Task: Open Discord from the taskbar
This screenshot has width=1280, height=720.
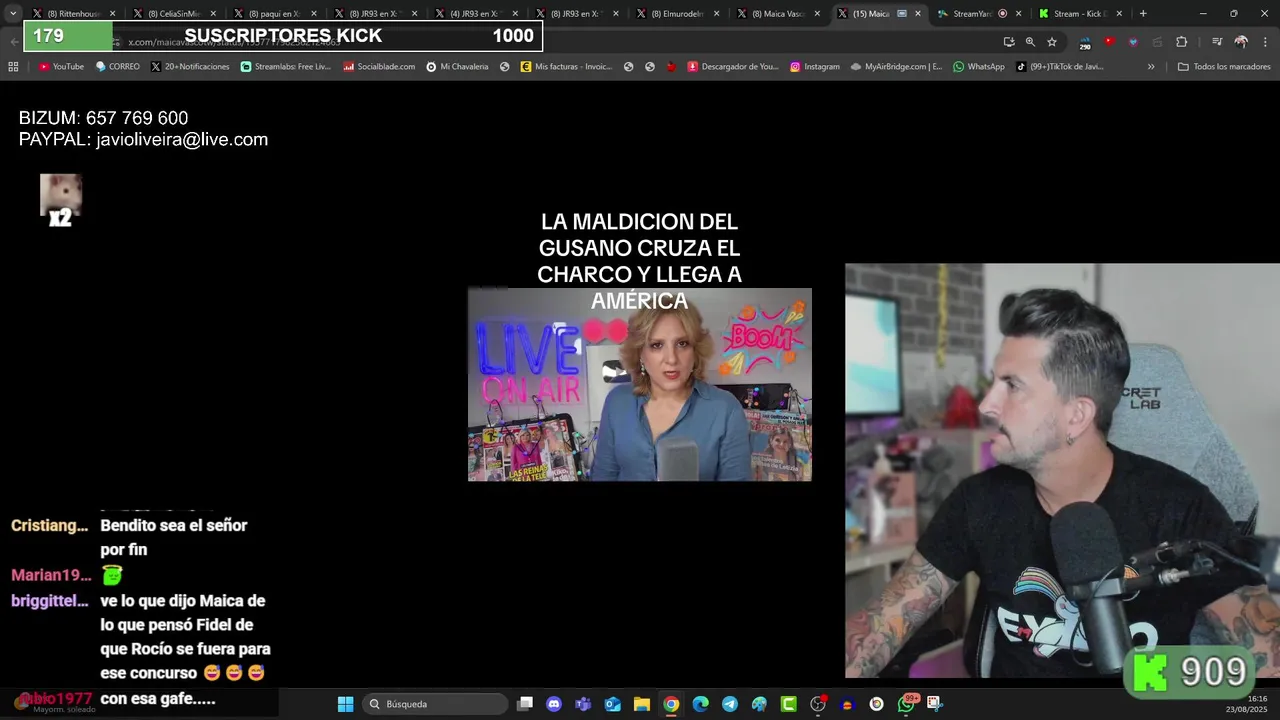Action: pos(554,704)
